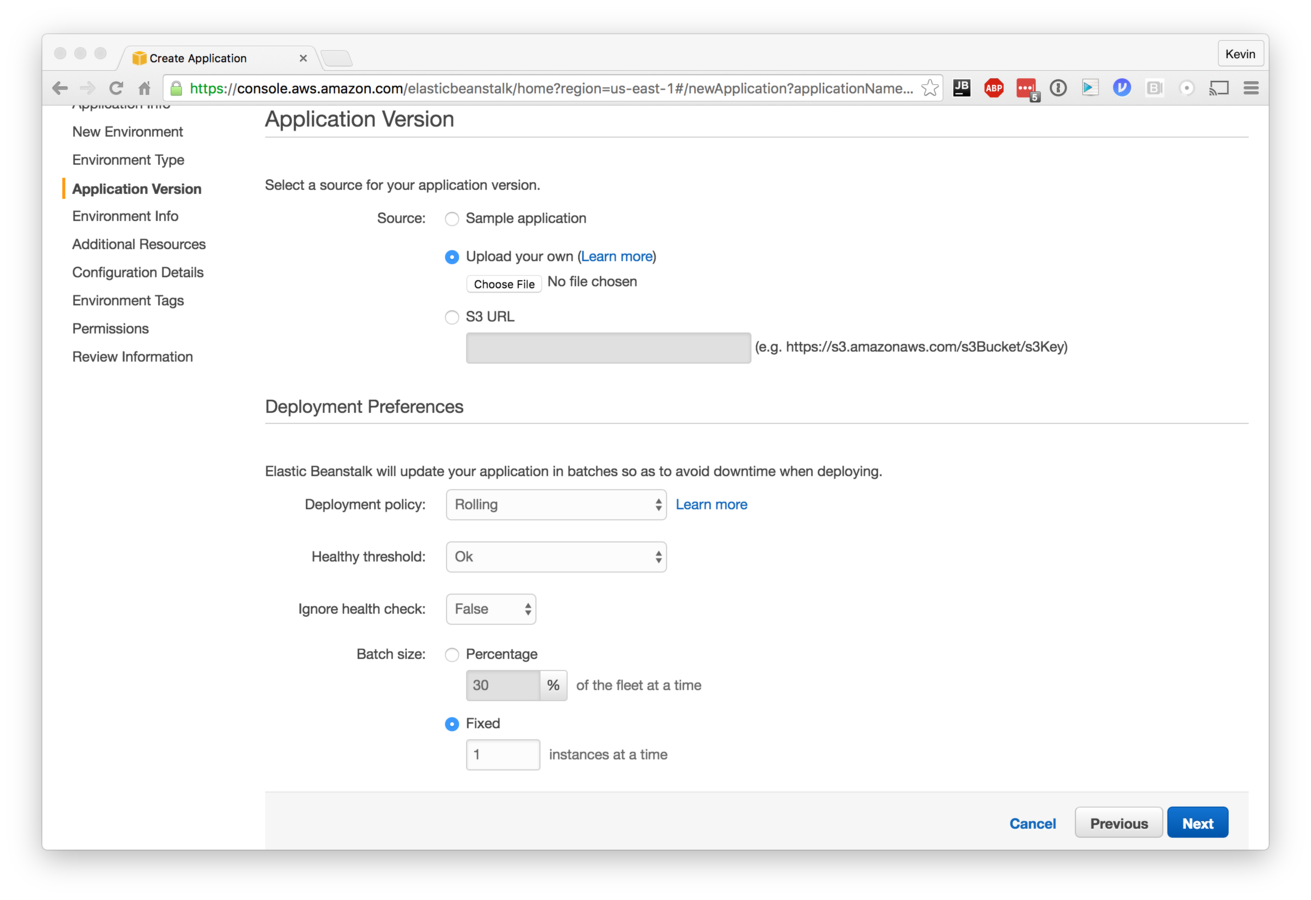Click the greyed video camera extension
Viewport: 1311px width, 900px height.
tap(1154, 88)
